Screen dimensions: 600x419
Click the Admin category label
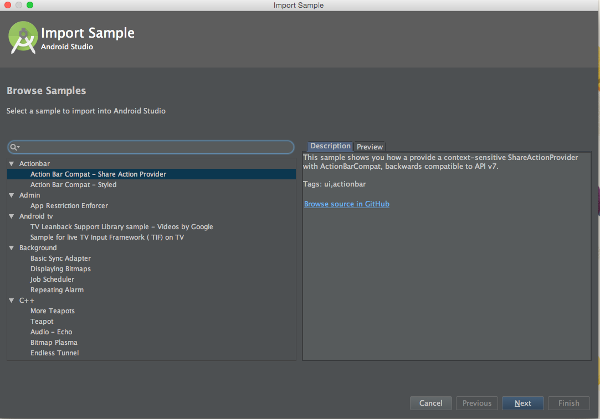point(29,196)
